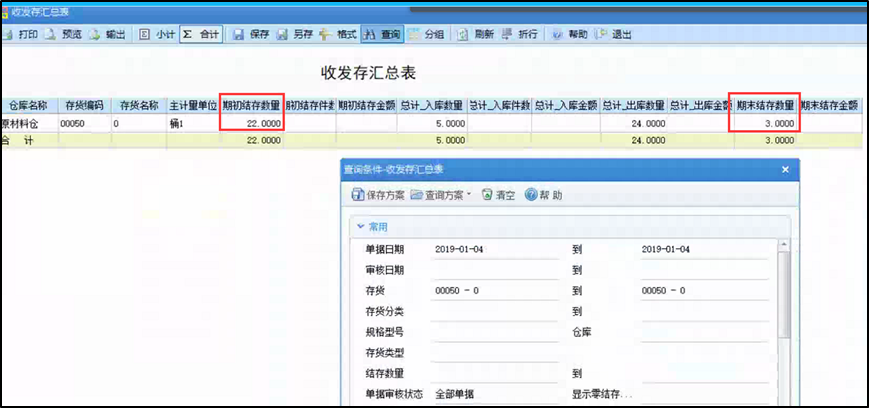Viewport: 869px width, 408px height.
Task: Click the 期初结存金额 column header
Action: pos(366,105)
